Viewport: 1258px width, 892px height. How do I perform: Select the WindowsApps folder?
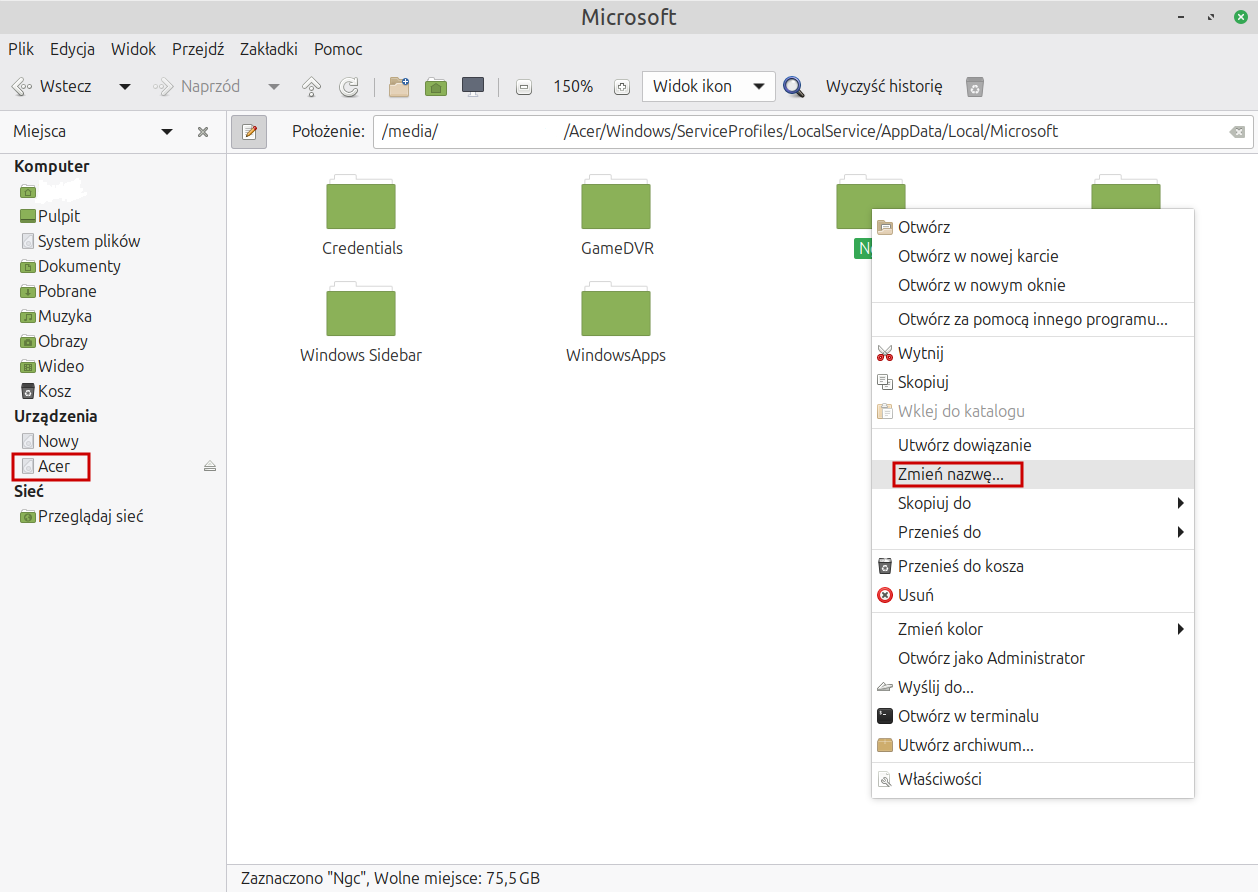[x=616, y=324]
